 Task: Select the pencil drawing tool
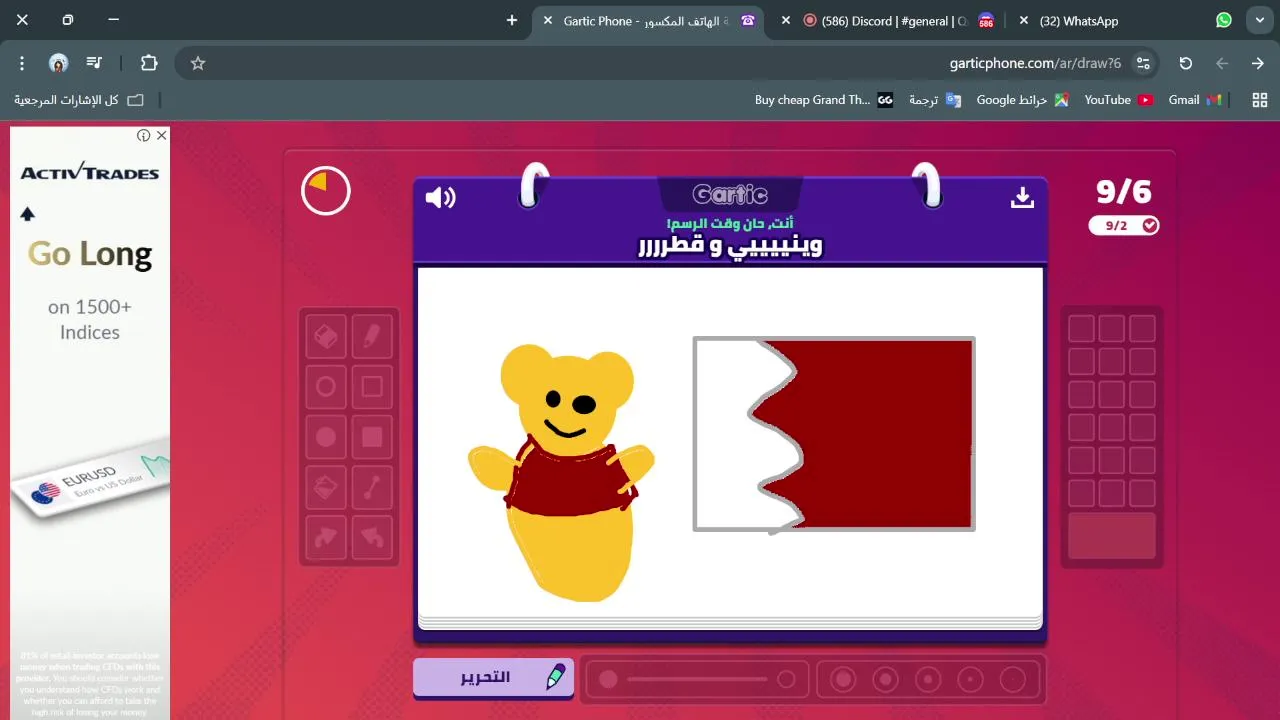pos(372,337)
